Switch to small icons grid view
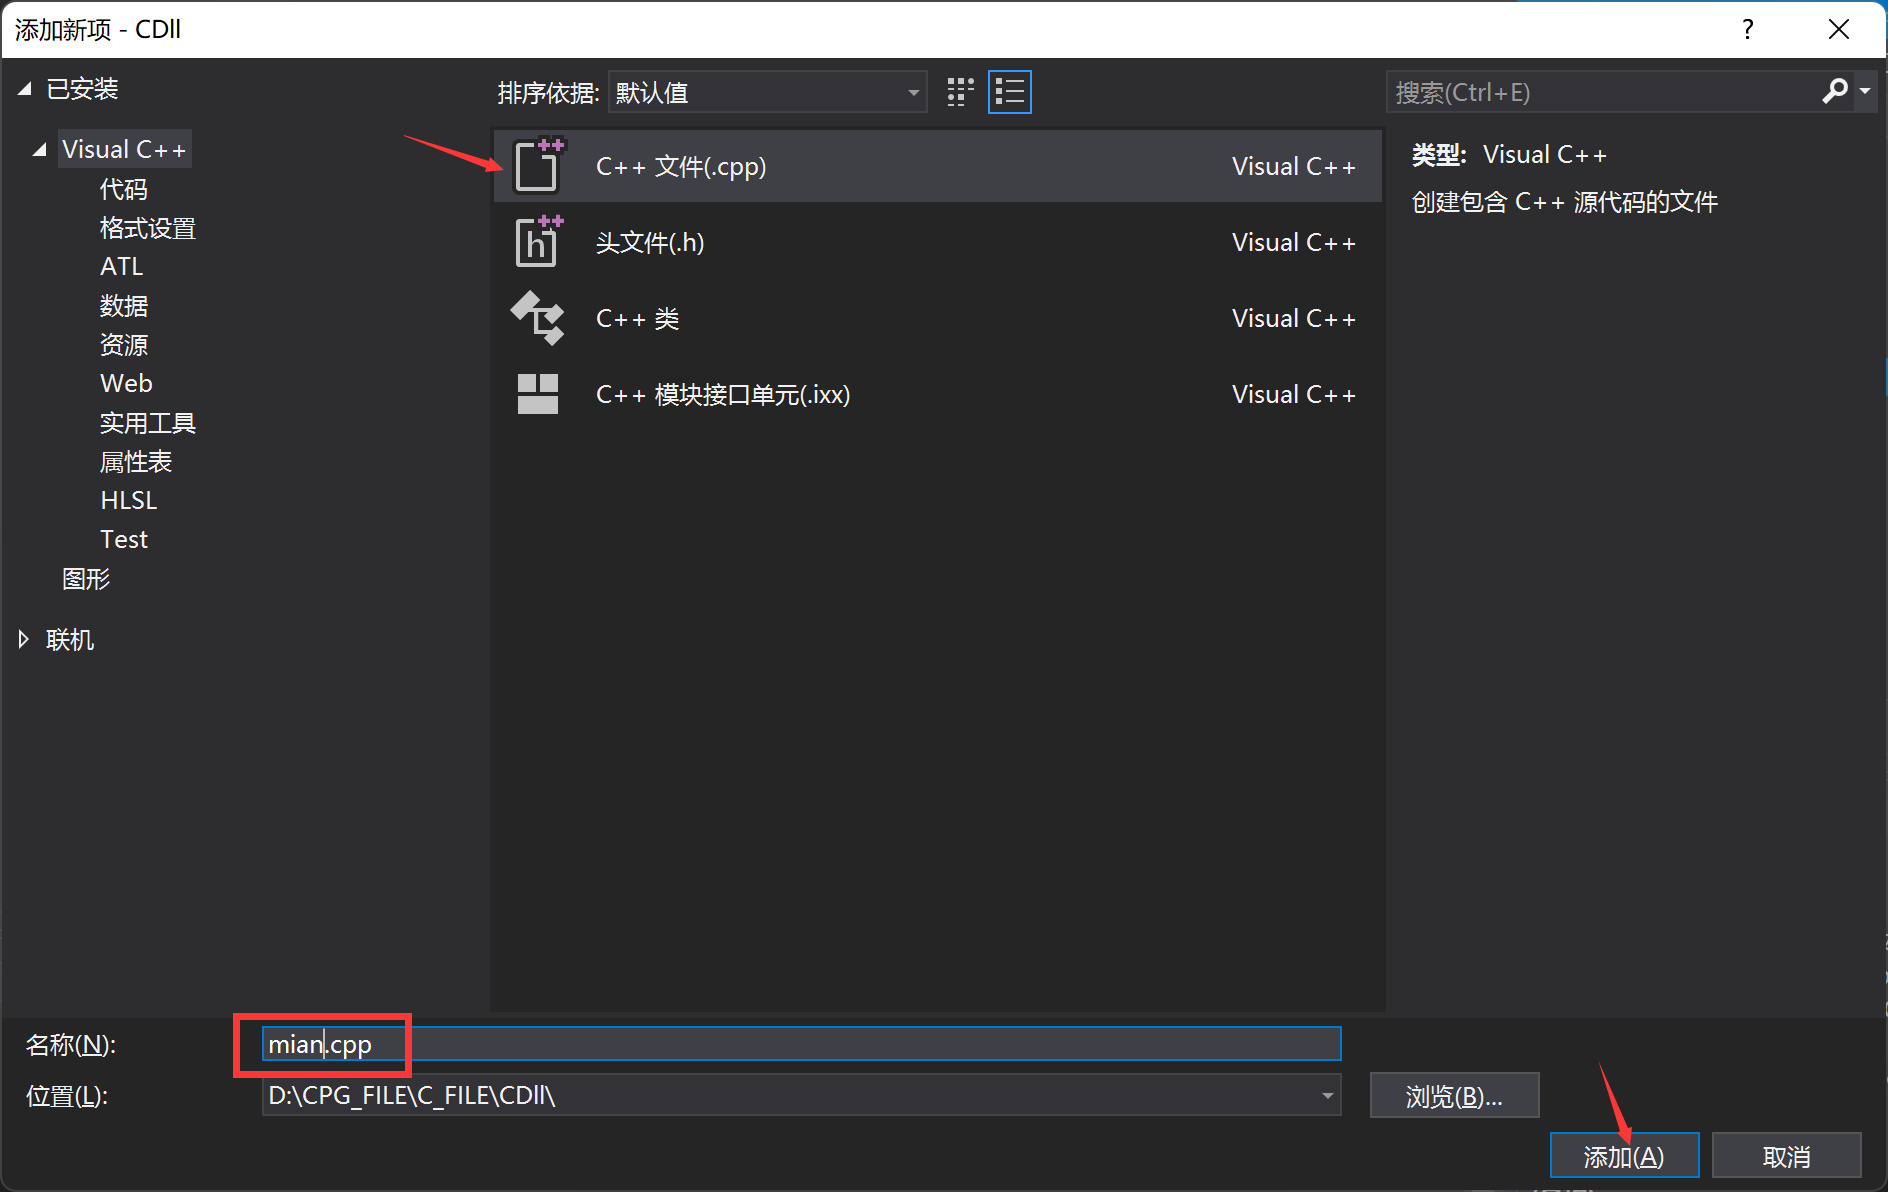This screenshot has height=1192, width=1888. [x=960, y=92]
